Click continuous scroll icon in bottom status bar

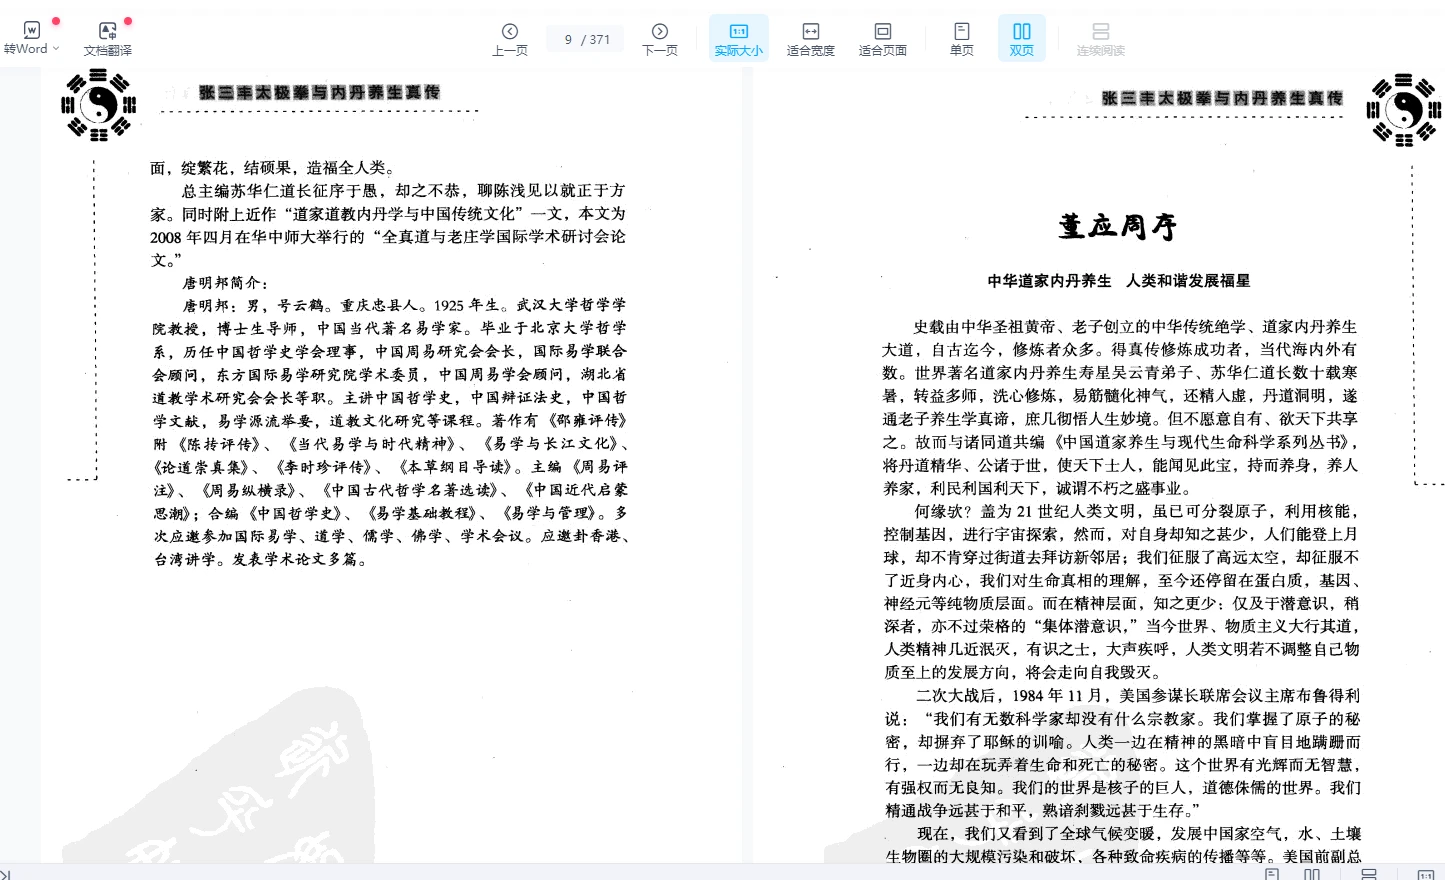pyautogui.click(x=1369, y=874)
